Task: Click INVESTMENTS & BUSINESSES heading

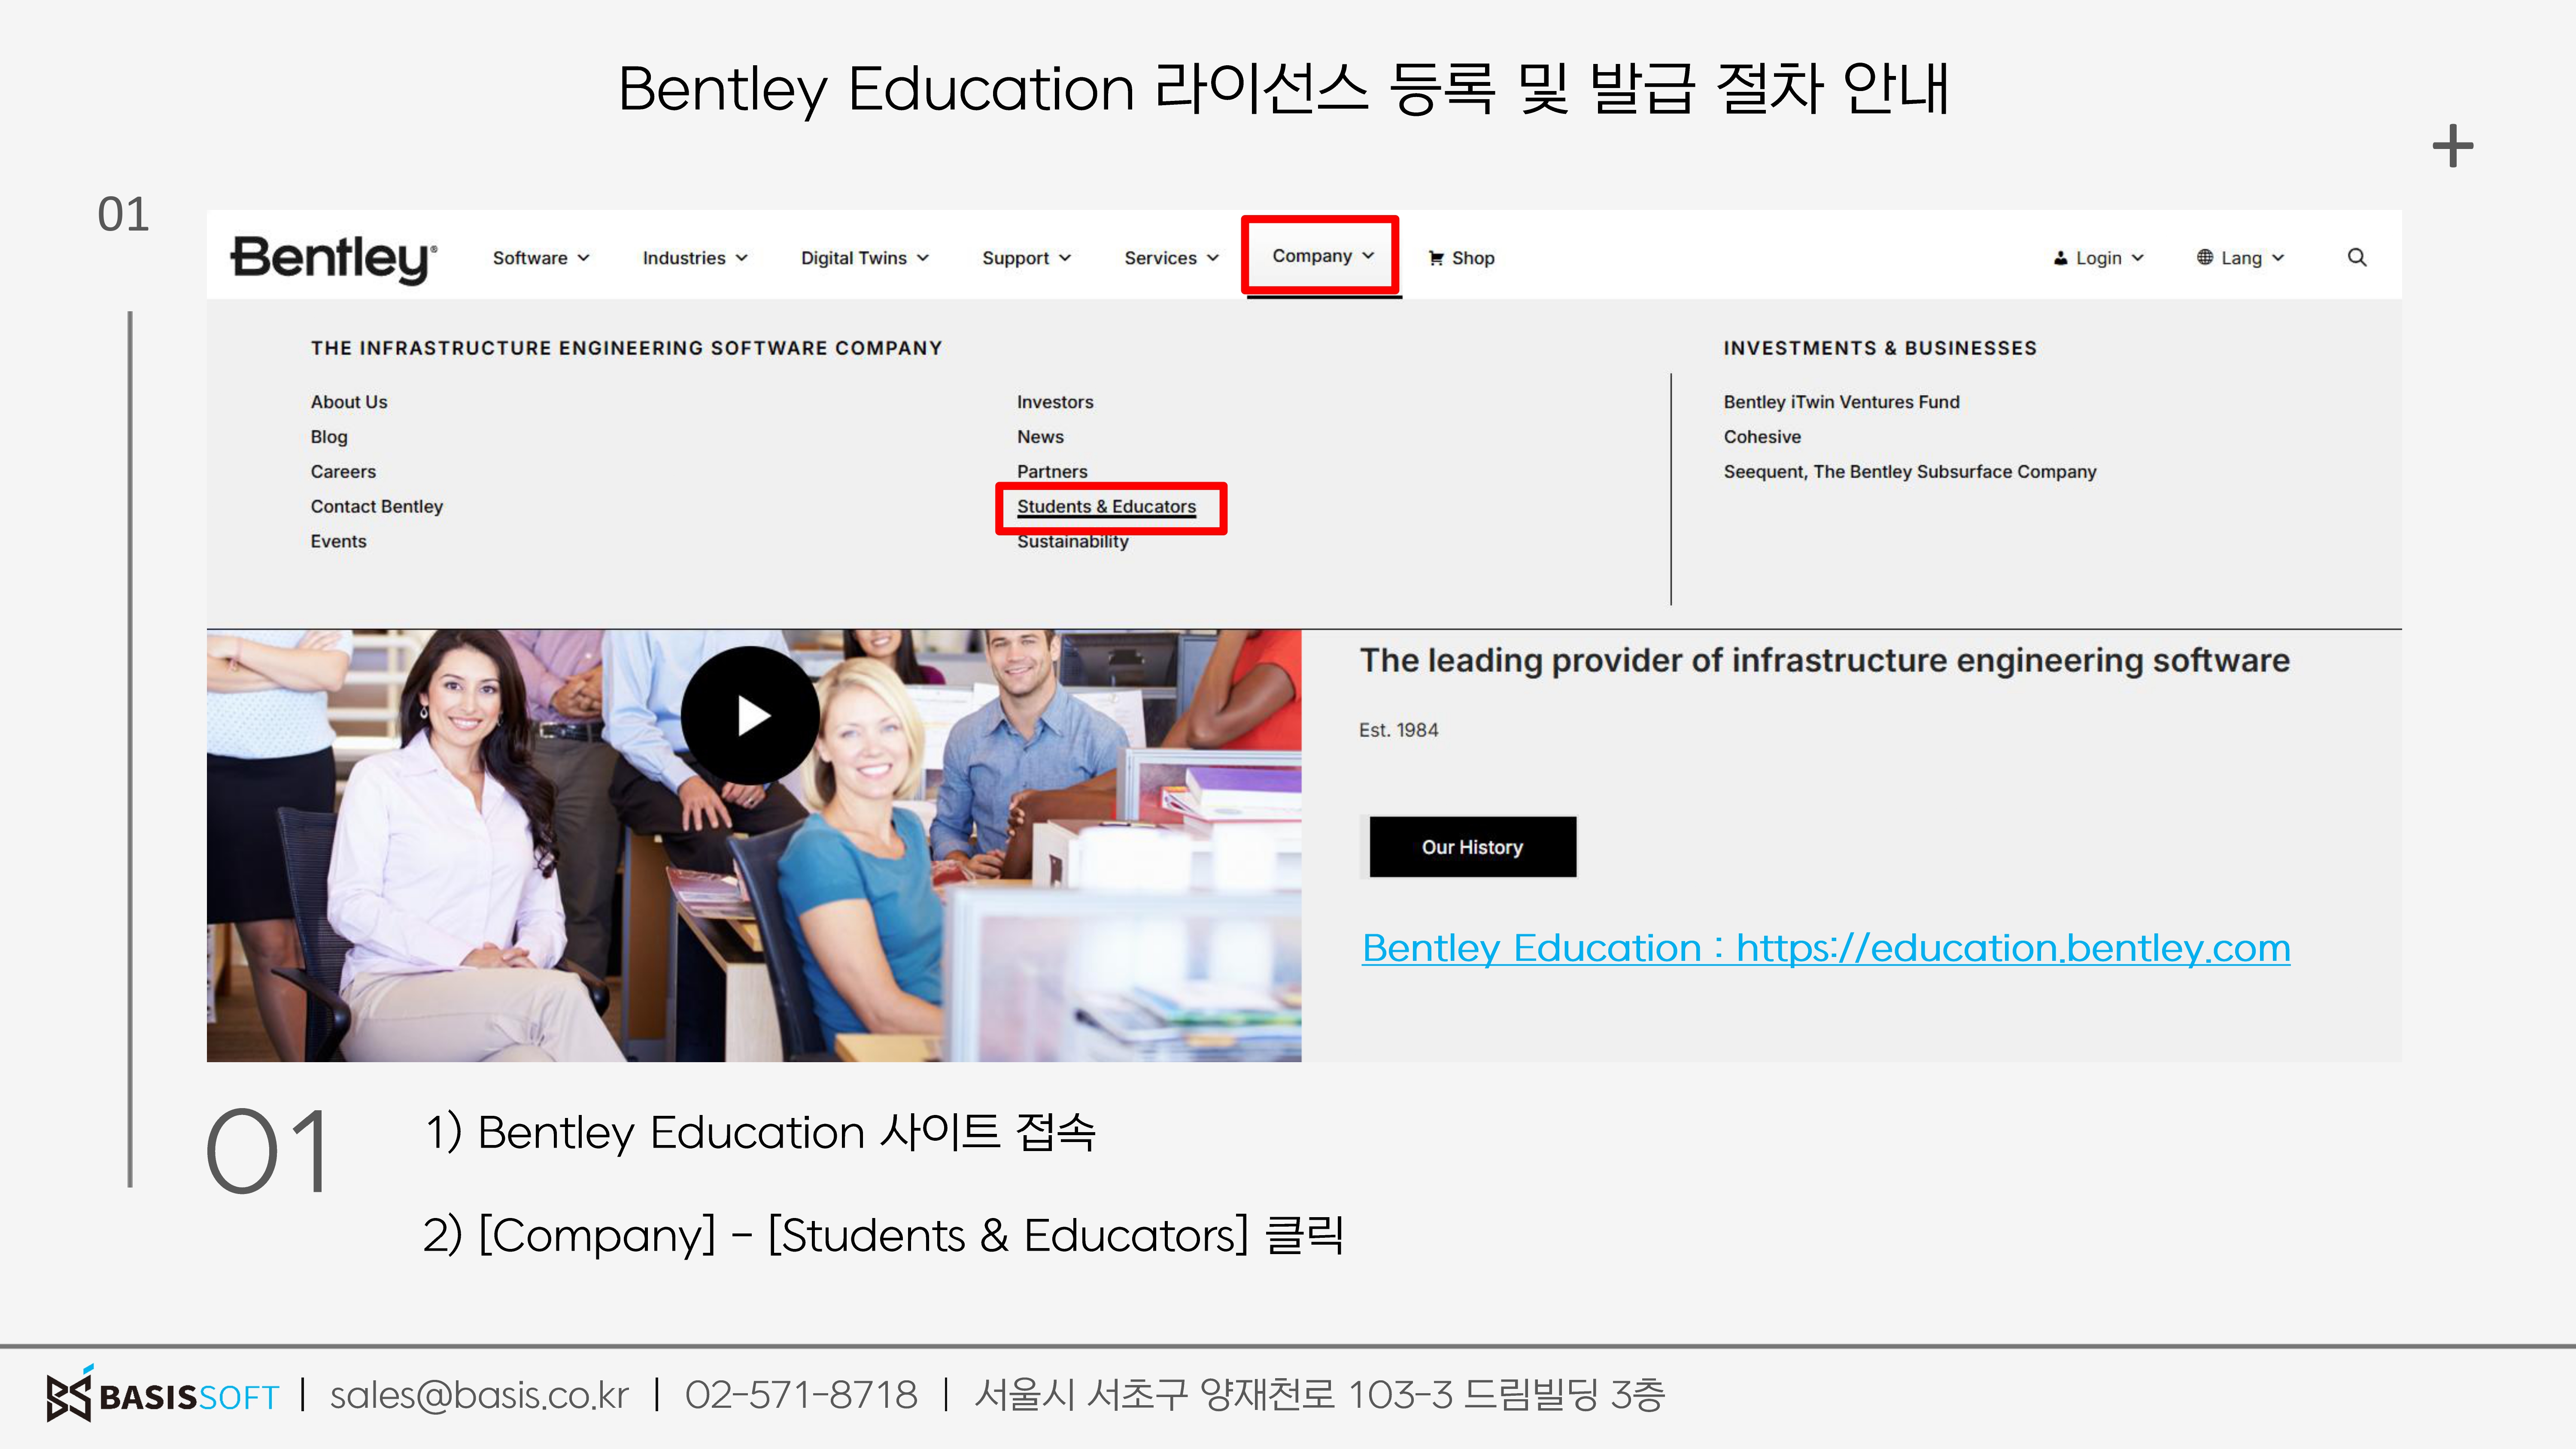Action: [1880, 348]
